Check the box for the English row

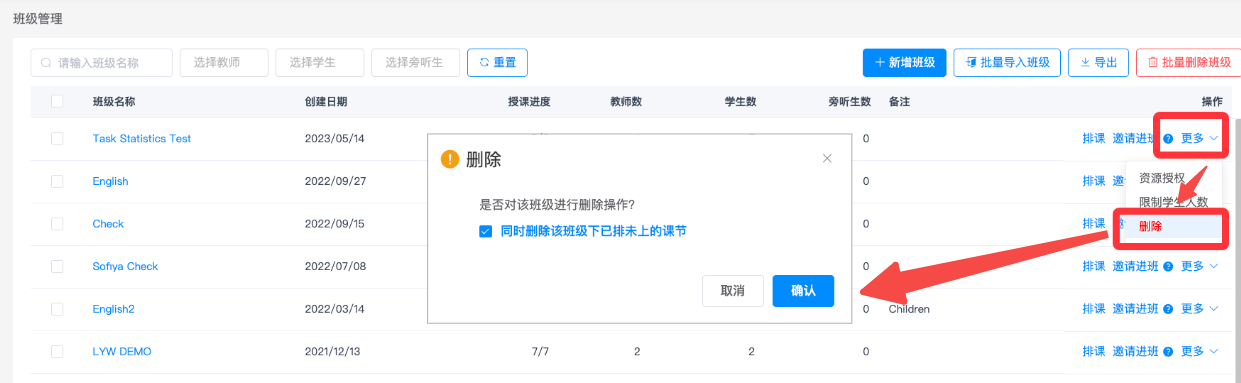57,181
